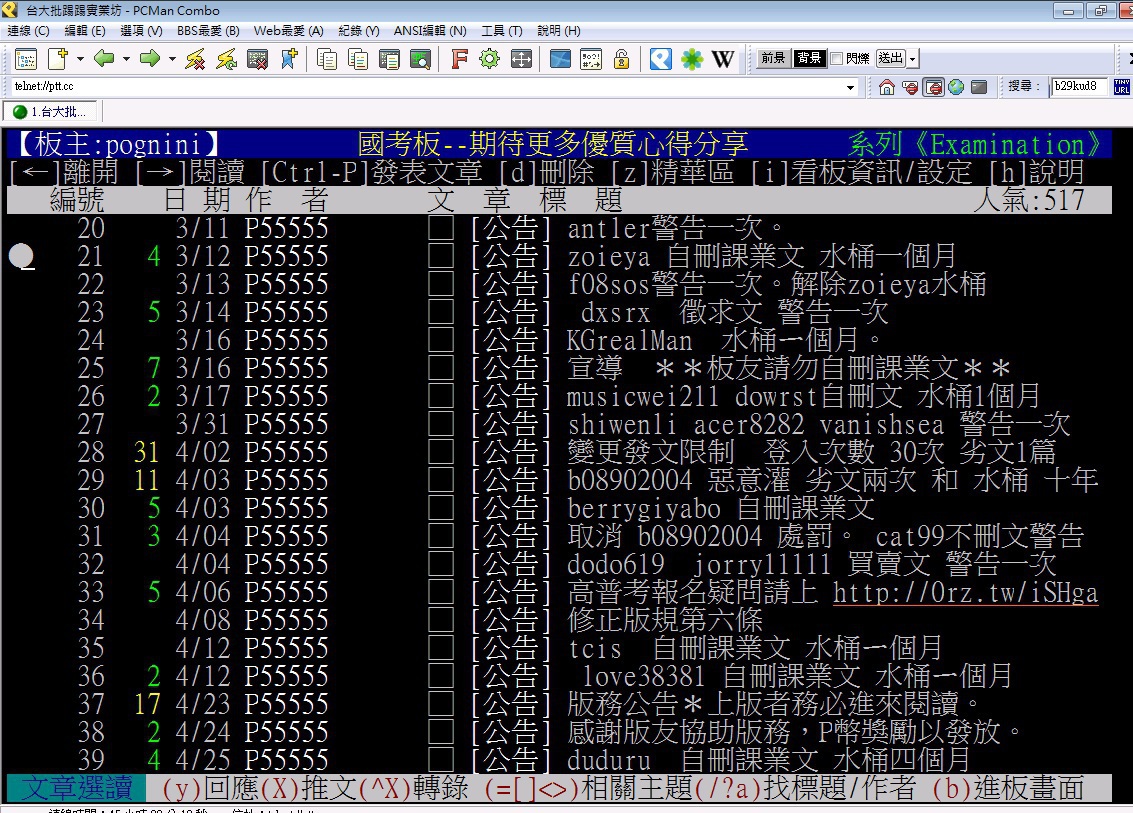
Task: Open the 選項 (V) menu
Action: tap(141, 30)
